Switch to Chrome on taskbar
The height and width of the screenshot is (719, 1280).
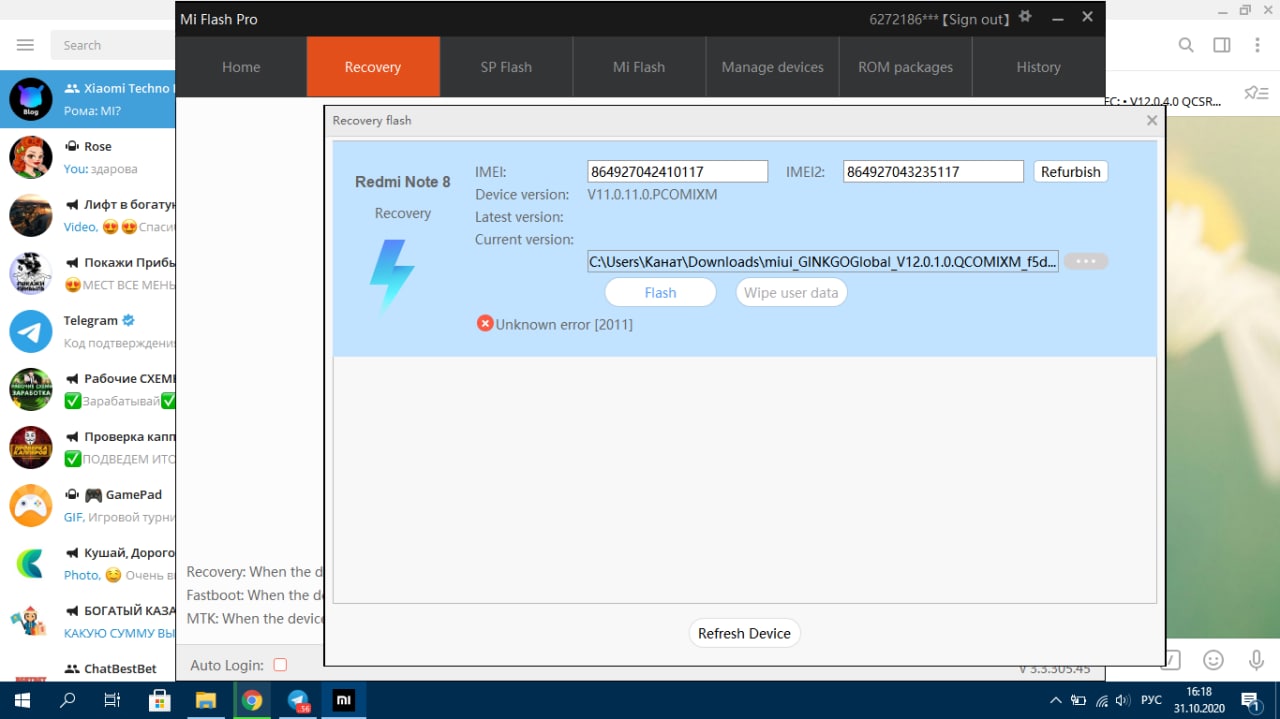coord(252,700)
